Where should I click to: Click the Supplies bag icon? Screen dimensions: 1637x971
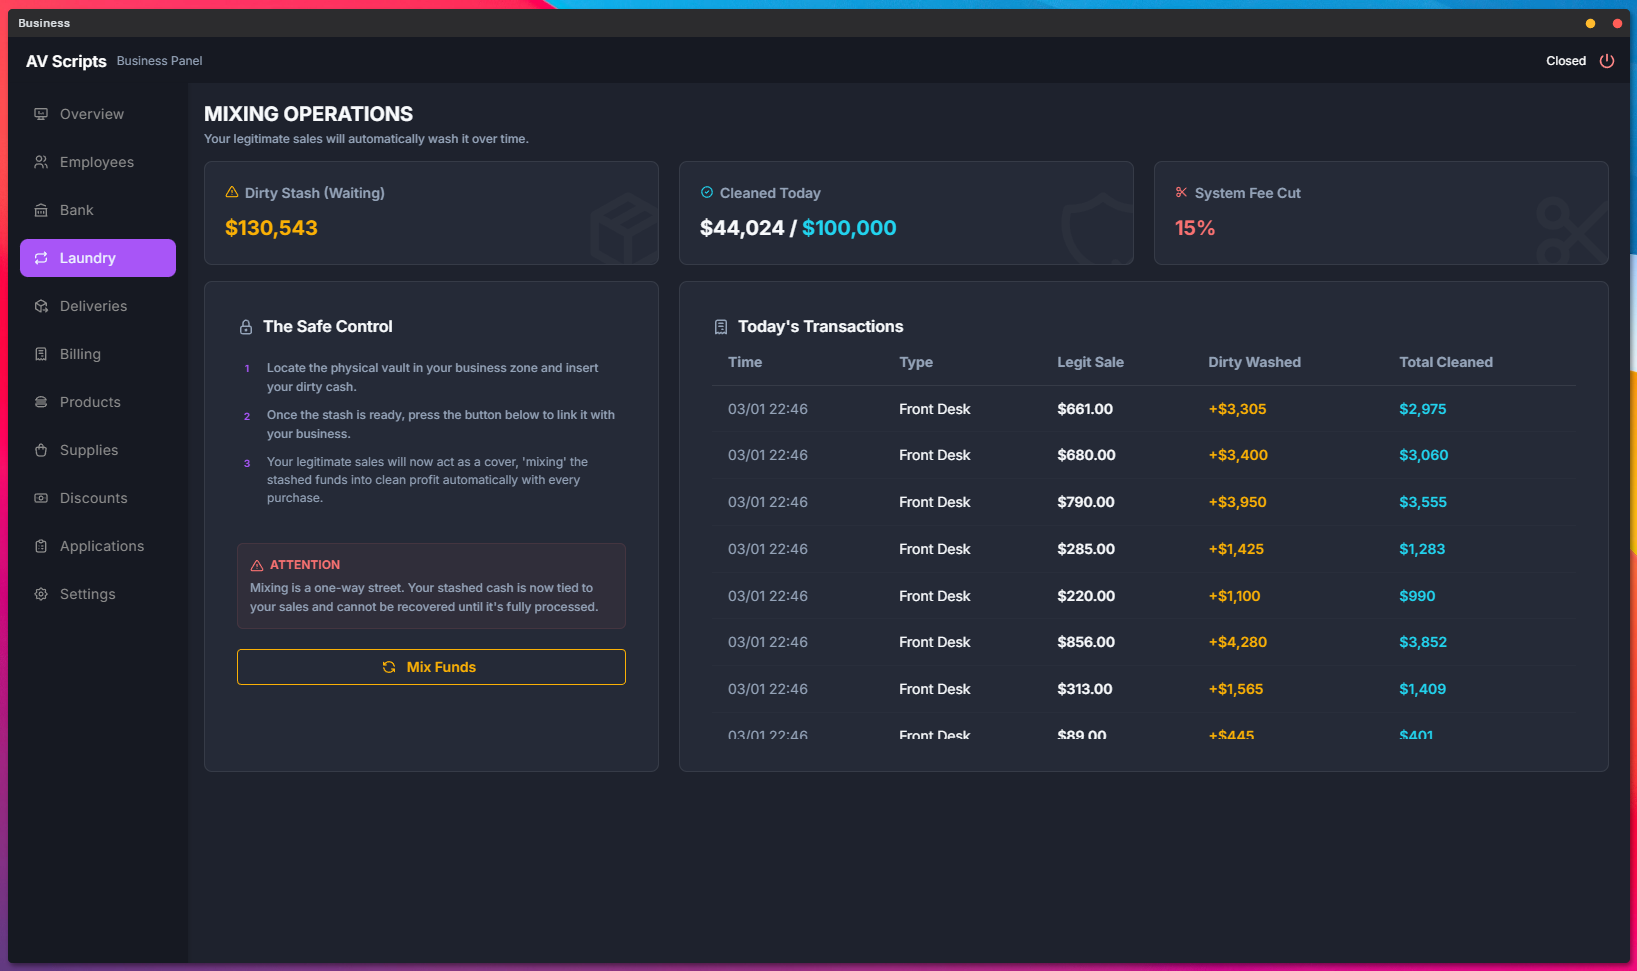coord(41,450)
